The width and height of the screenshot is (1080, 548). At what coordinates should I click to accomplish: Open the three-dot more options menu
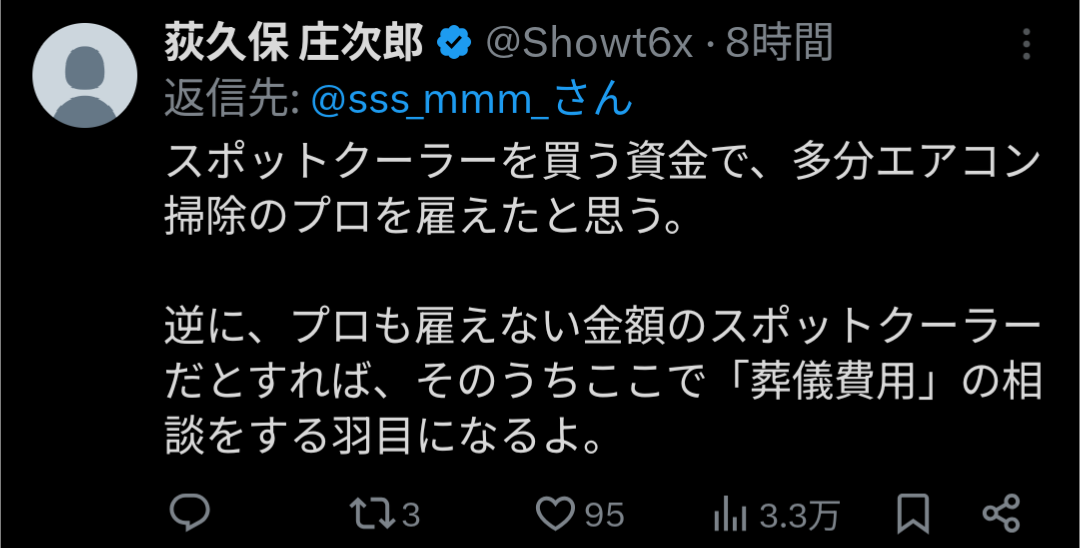(1026, 44)
